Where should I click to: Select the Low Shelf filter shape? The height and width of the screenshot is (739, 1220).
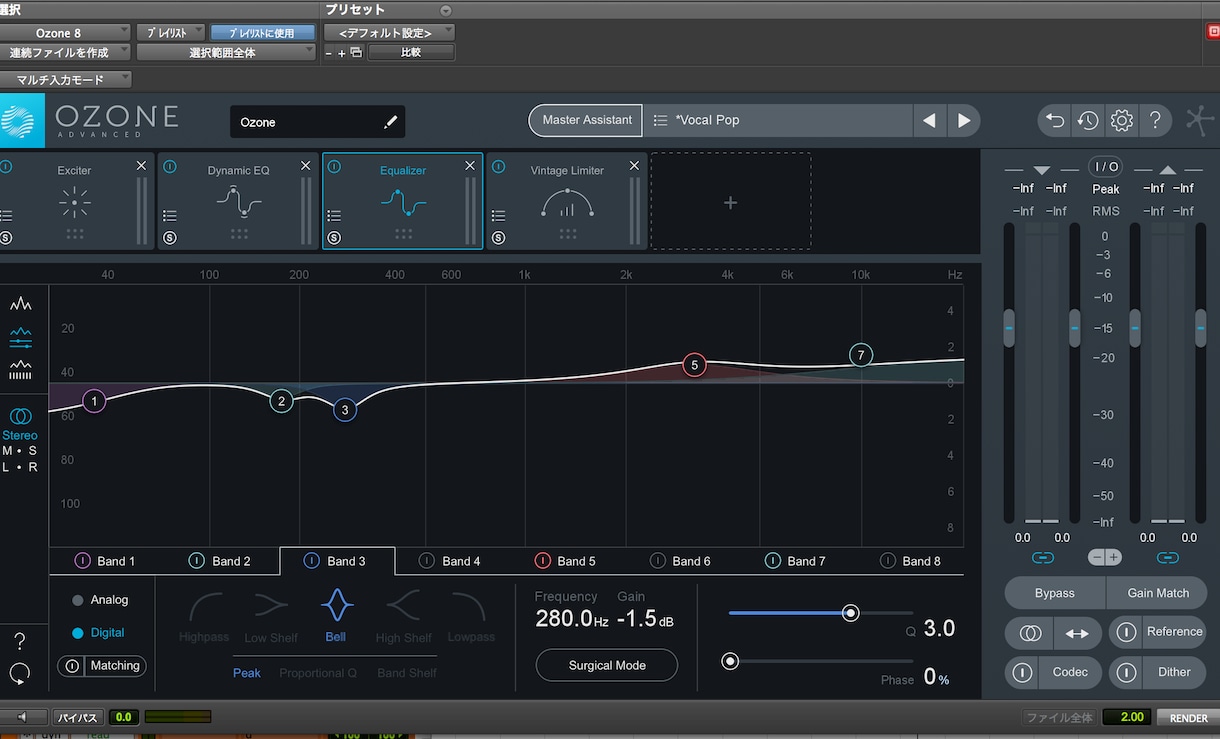tap(271, 615)
